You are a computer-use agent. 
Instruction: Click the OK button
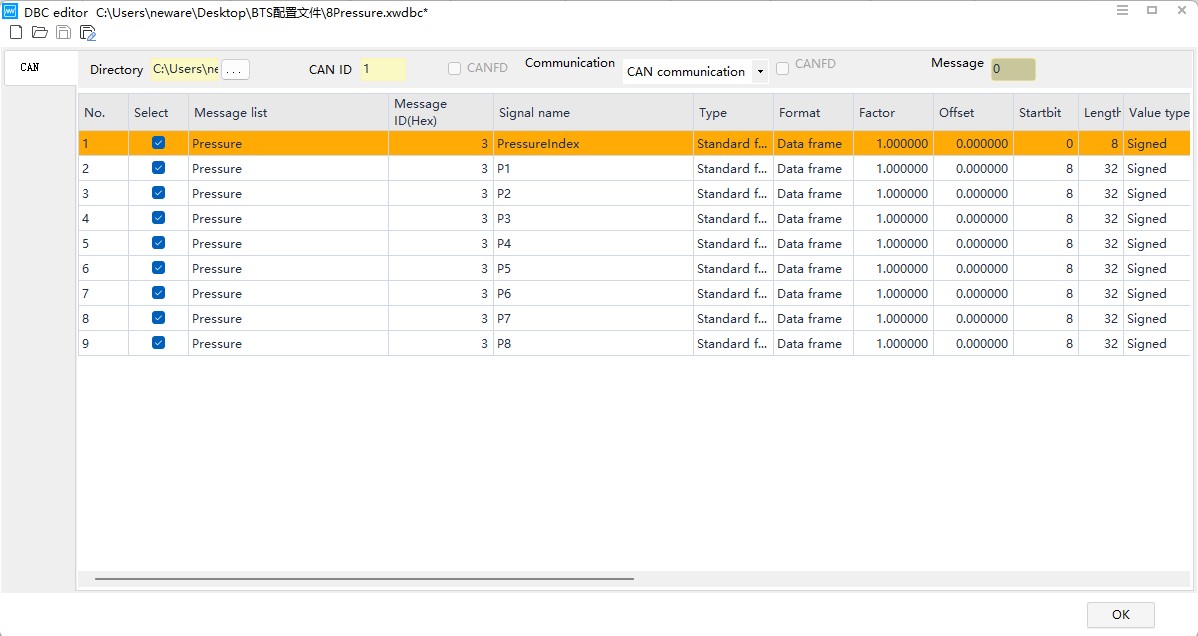1120,615
